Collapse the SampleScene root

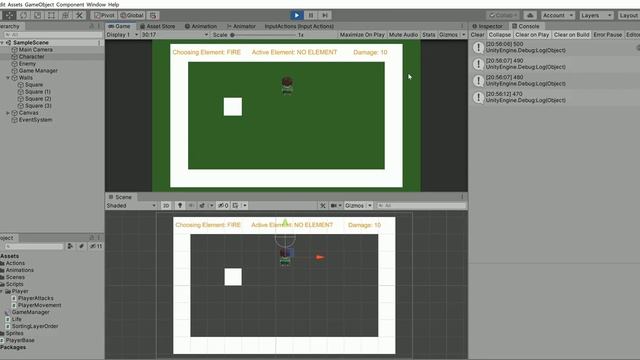[x=2, y=42]
